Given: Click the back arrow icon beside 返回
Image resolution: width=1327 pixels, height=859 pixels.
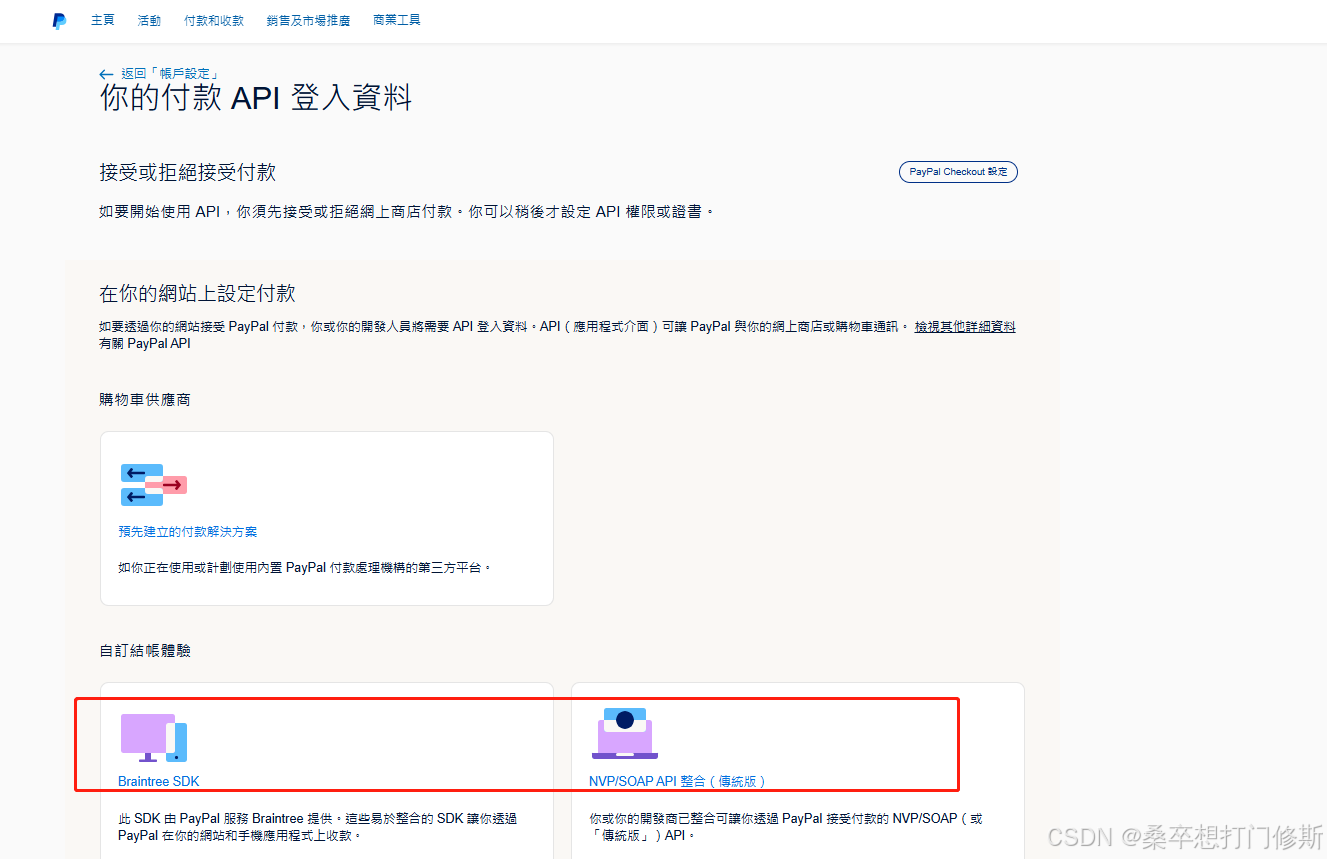Looking at the screenshot, I should (x=106, y=74).
